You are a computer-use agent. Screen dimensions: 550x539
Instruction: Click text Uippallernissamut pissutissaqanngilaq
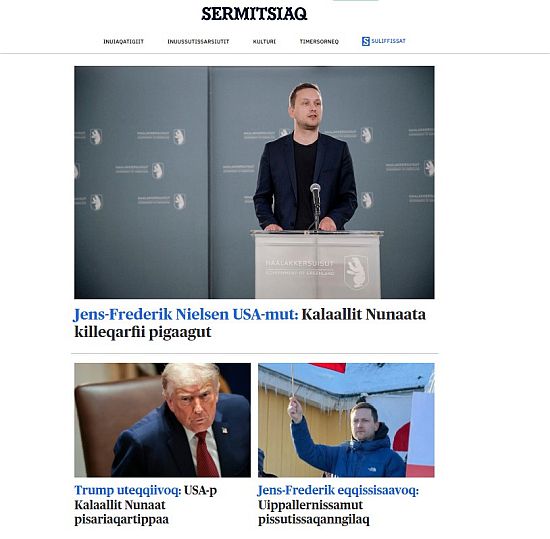tap(314, 512)
